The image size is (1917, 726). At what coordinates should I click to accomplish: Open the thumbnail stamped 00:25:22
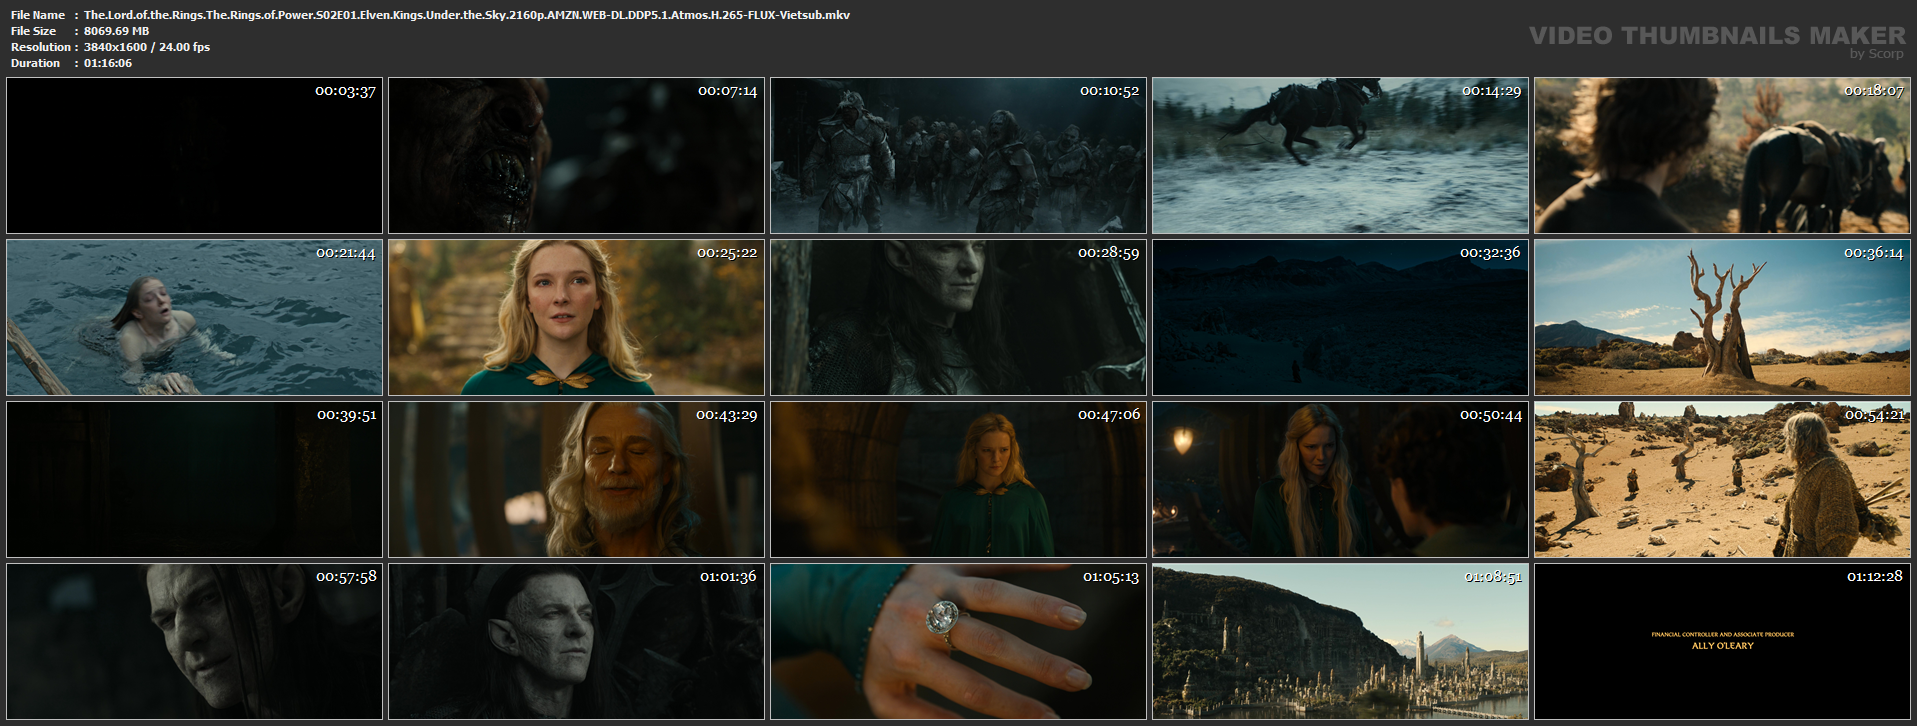point(576,317)
